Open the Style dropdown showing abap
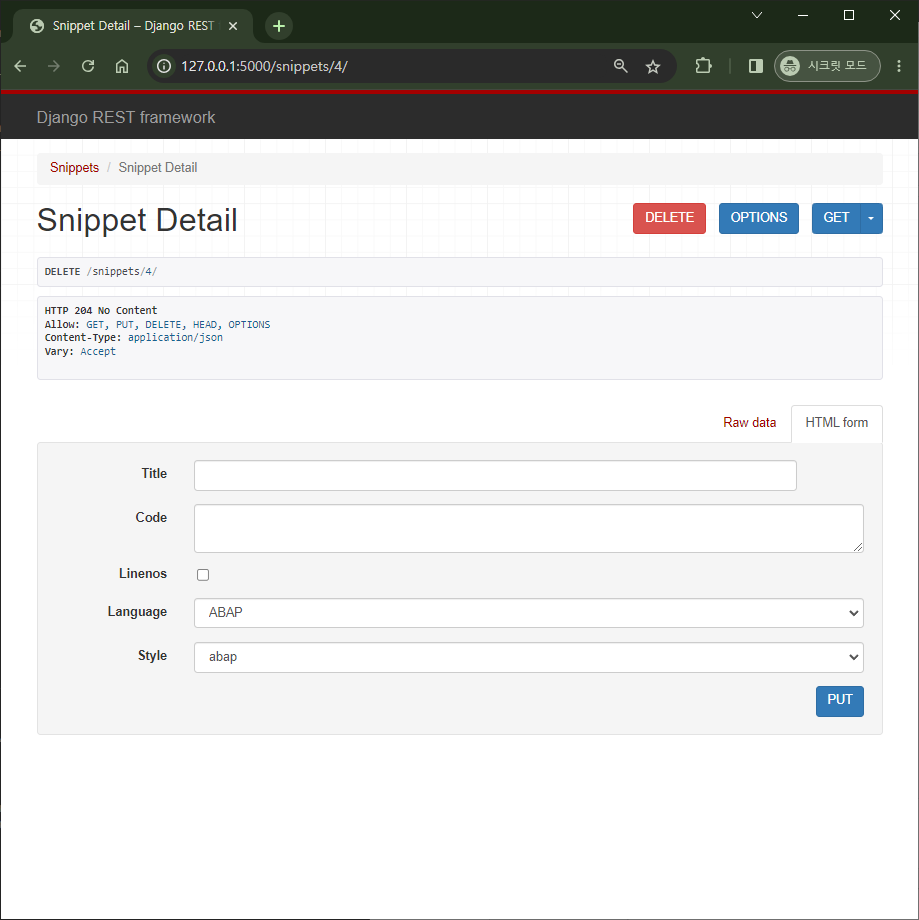 pyautogui.click(x=529, y=657)
